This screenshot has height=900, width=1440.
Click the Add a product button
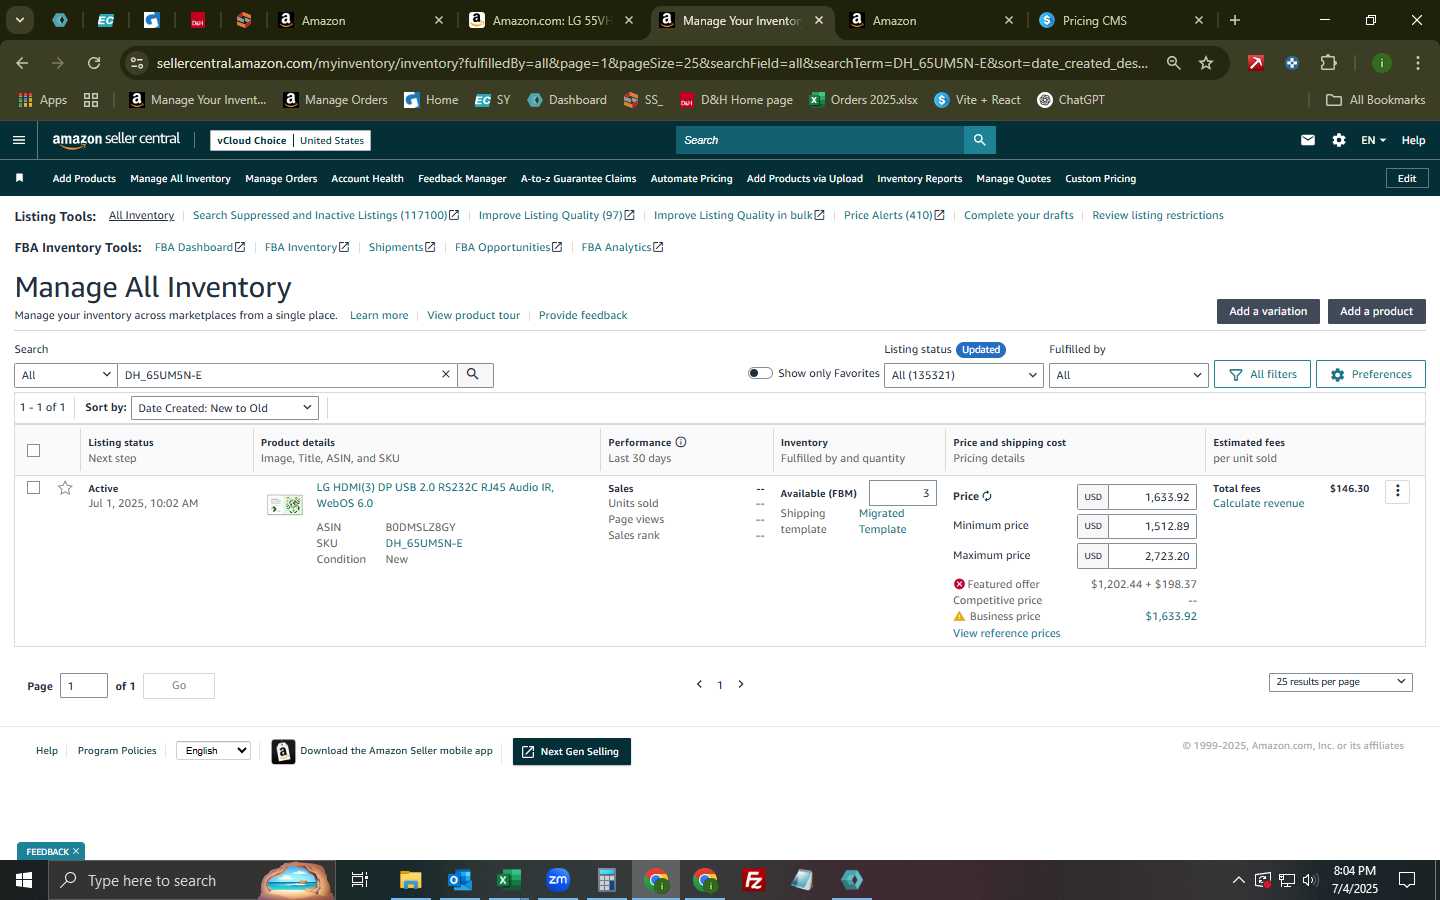pyautogui.click(x=1376, y=311)
